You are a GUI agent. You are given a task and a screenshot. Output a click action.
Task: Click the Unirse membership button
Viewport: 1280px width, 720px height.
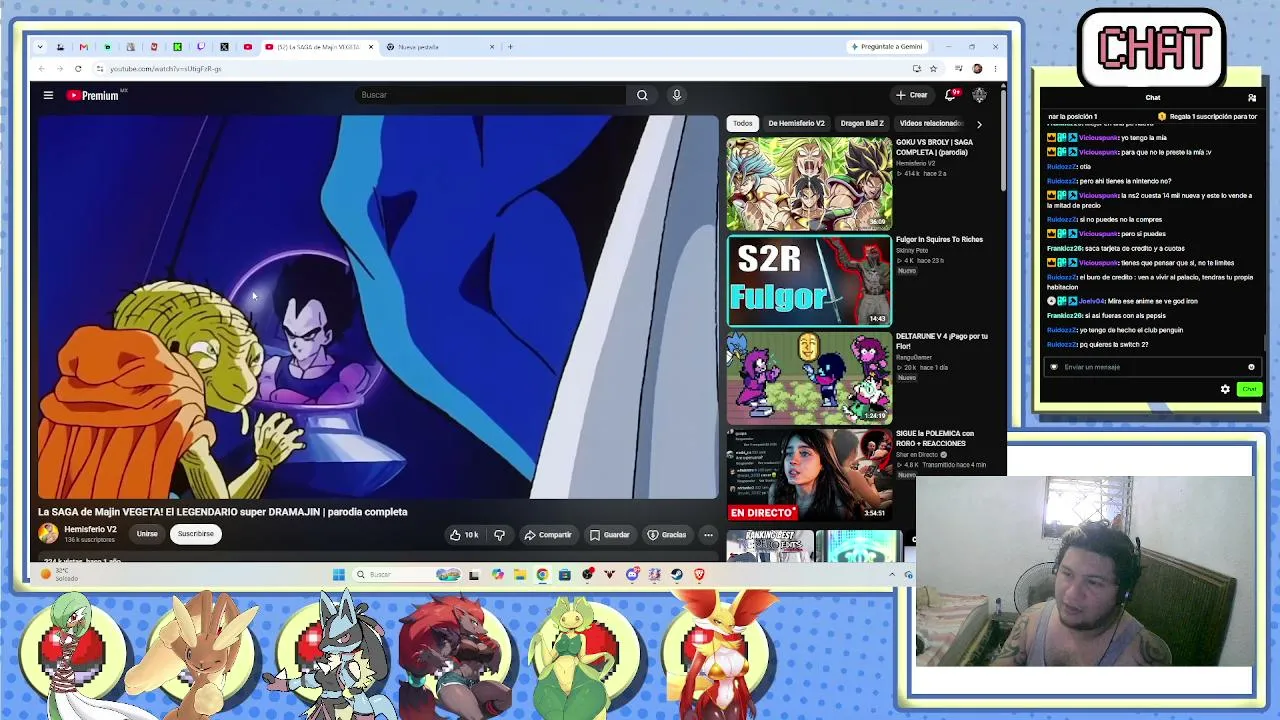click(147, 534)
